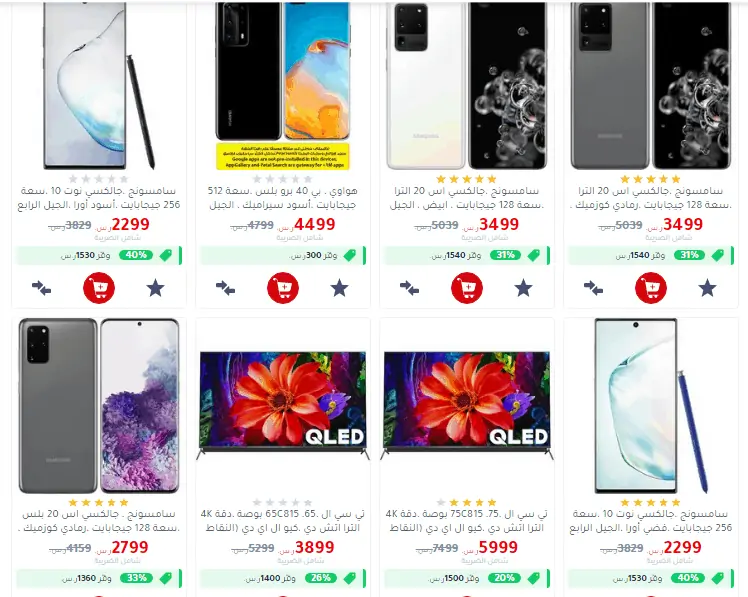
Task: Click star rating of Galaxy S20 Plus
Action: 99,503
